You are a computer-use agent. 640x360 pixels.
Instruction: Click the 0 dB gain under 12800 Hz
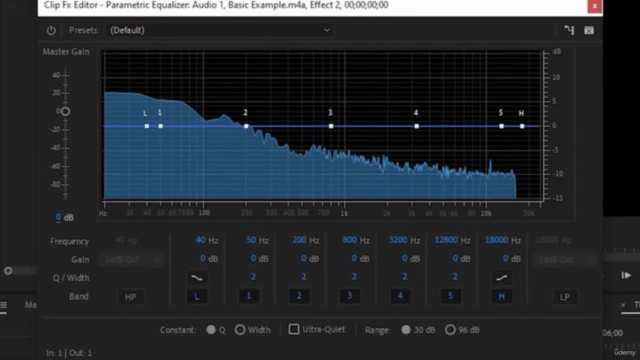point(455,258)
